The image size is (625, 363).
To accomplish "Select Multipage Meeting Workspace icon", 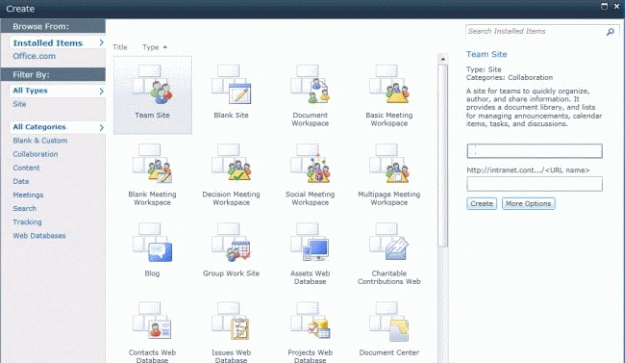I will (x=389, y=164).
